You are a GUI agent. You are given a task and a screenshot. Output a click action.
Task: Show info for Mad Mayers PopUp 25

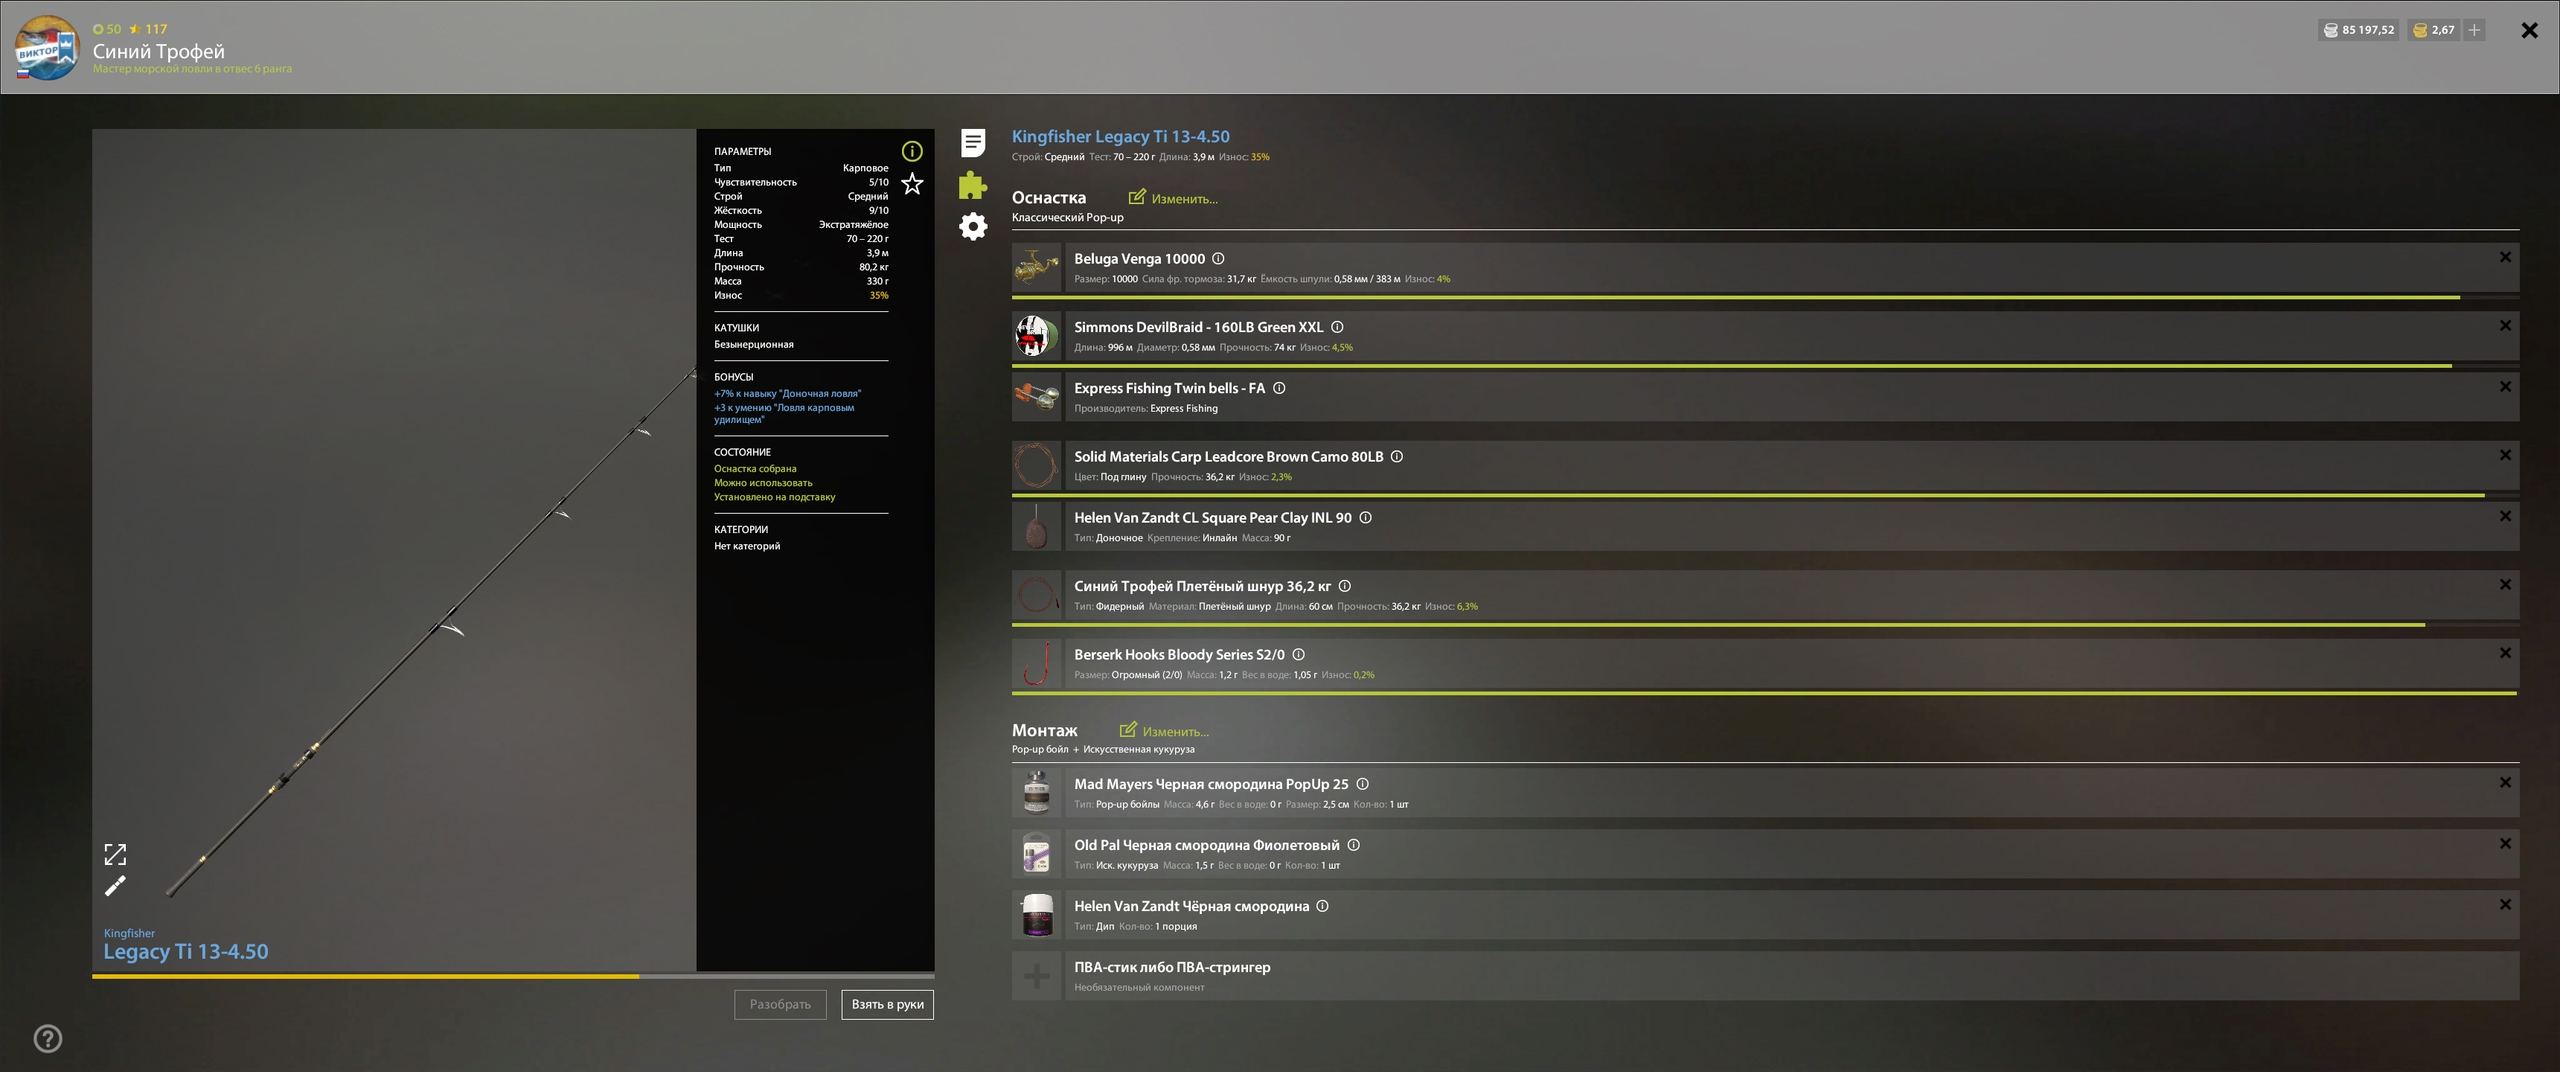point(1362,784)
